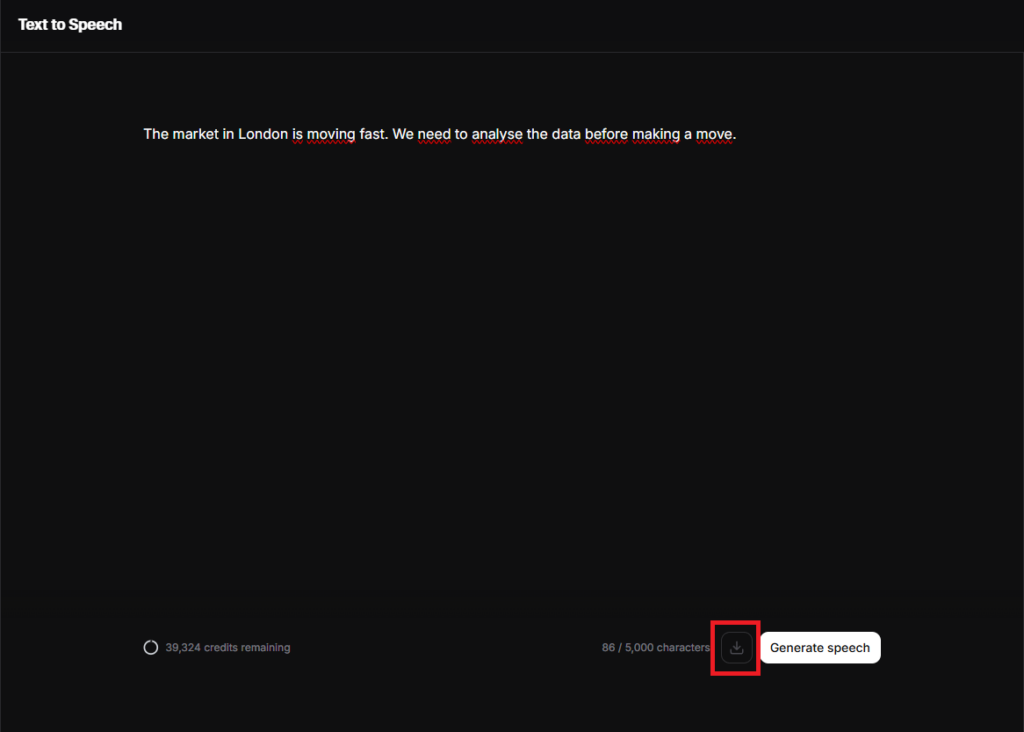Click the download audio icon
Screen dimensions: 1024x732
(x=736, y=648)
